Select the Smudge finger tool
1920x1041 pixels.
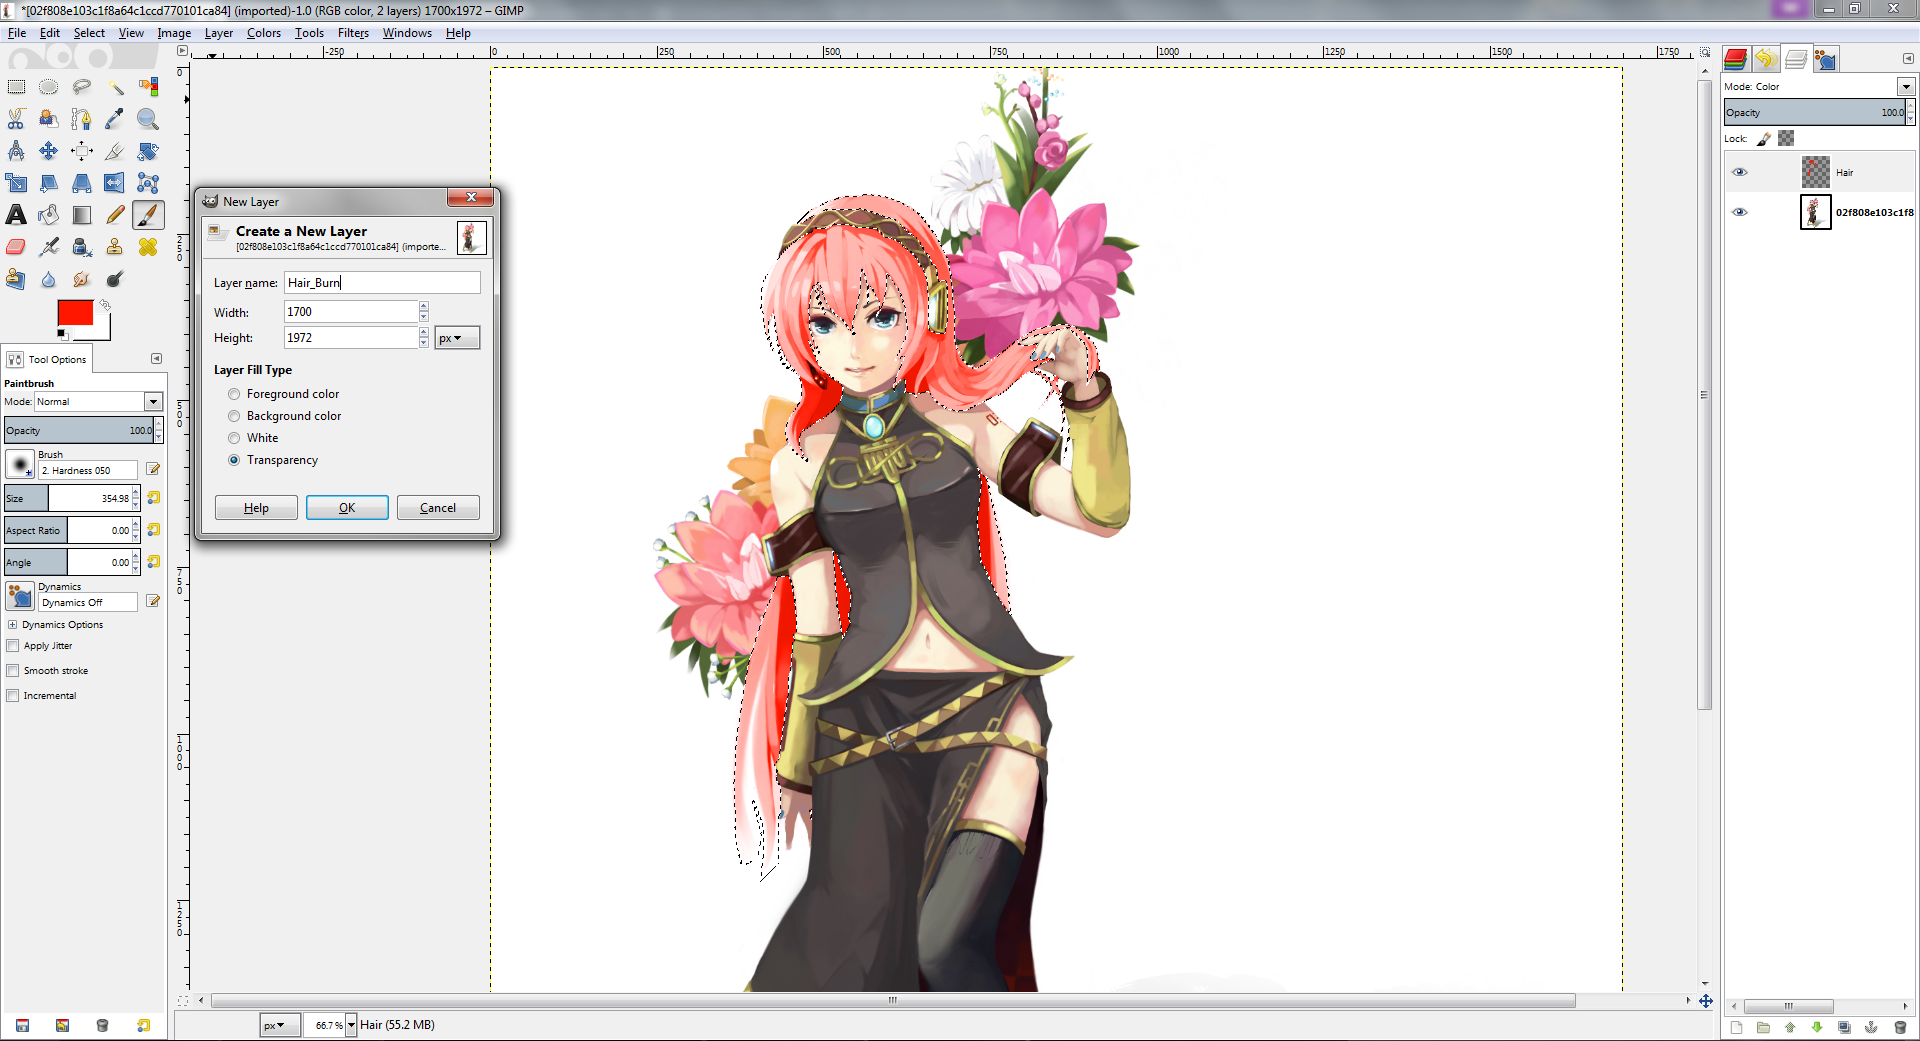[82, 279]
